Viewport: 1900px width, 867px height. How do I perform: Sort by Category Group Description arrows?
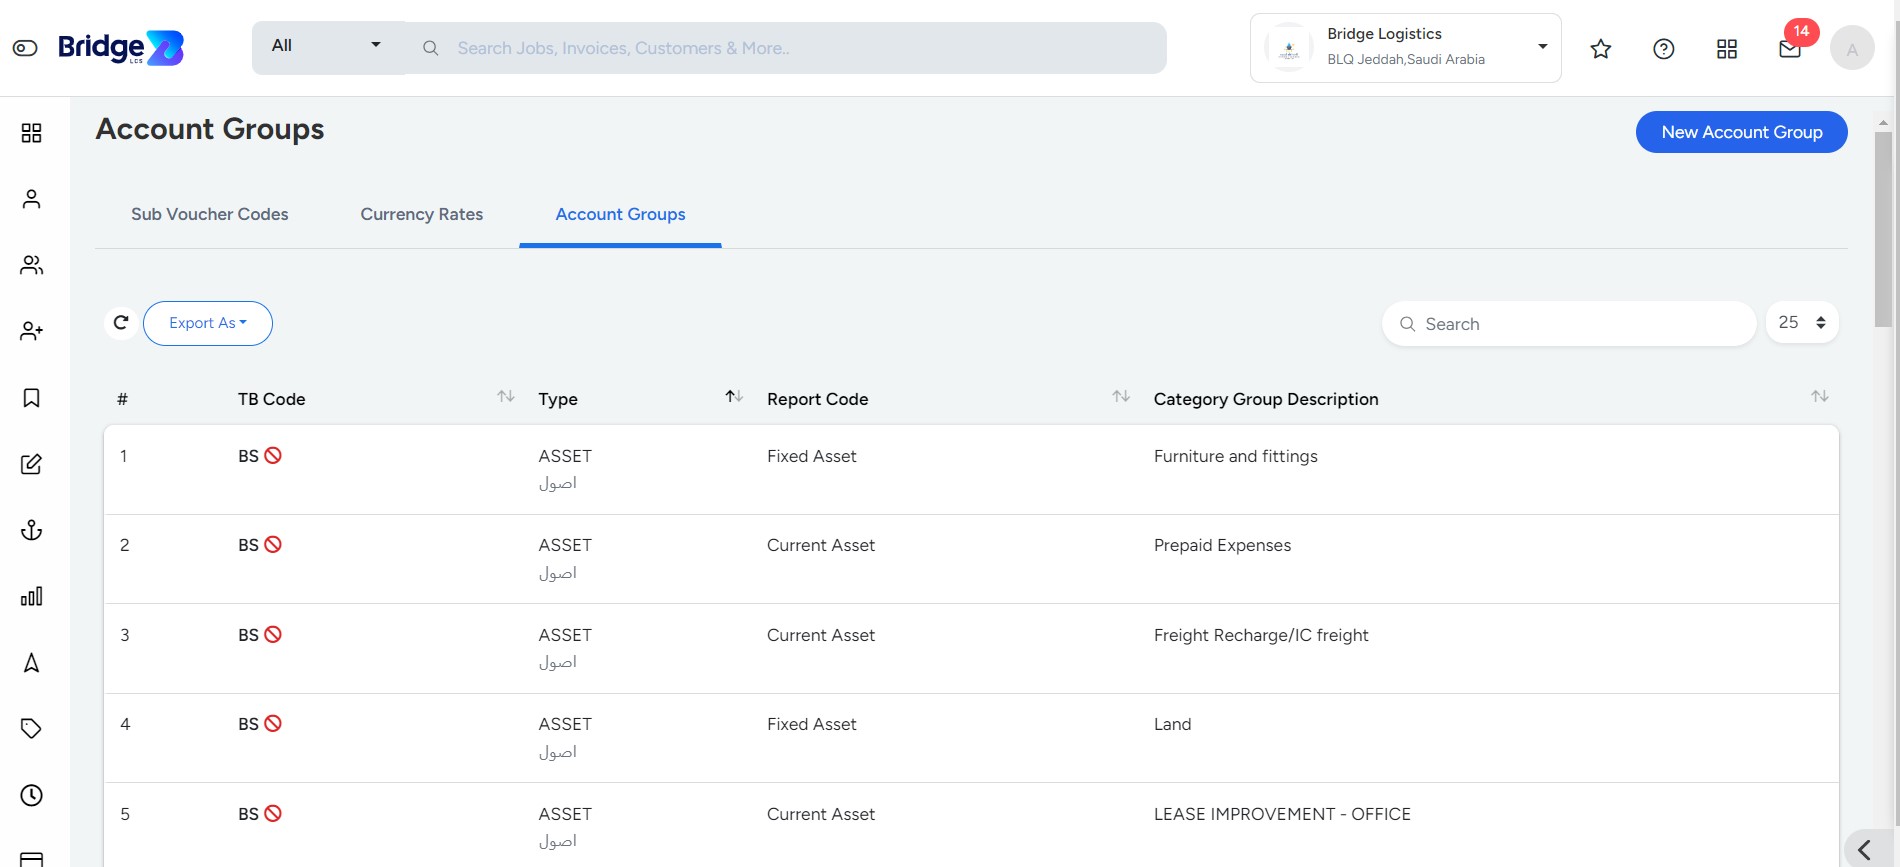(1820, 397)
